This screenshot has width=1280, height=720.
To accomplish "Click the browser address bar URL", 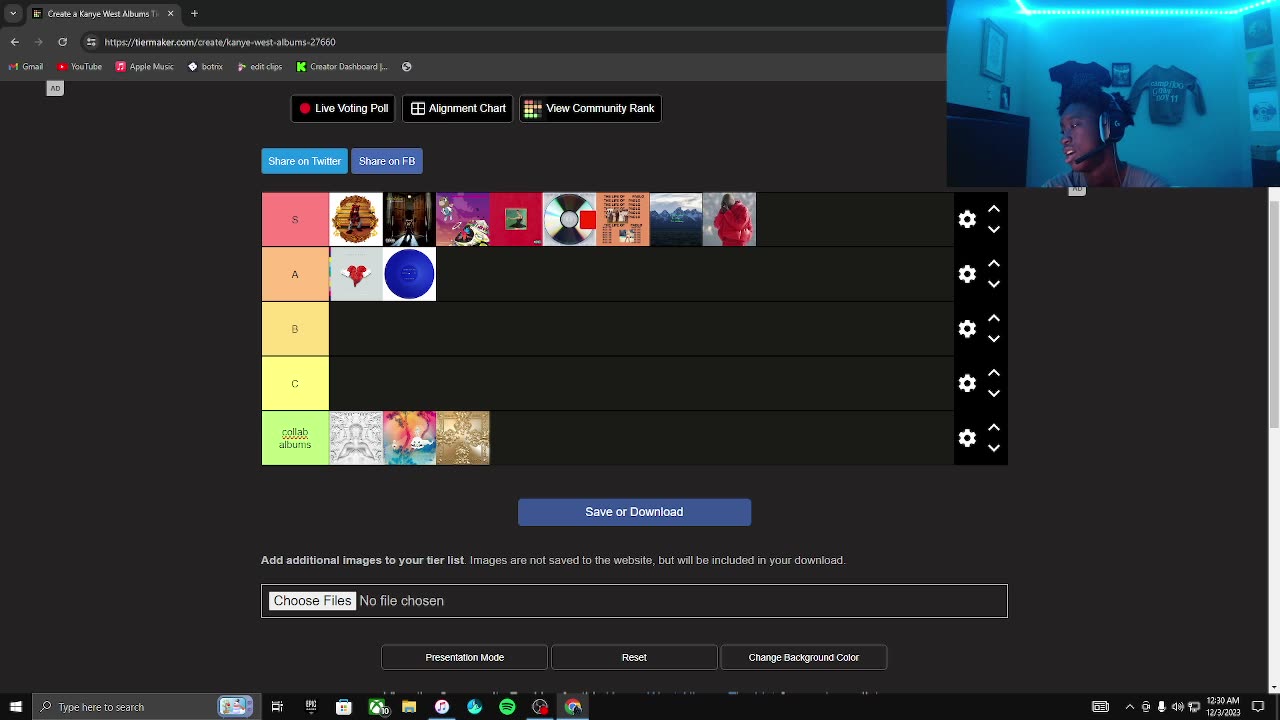I will click(220, 42).
